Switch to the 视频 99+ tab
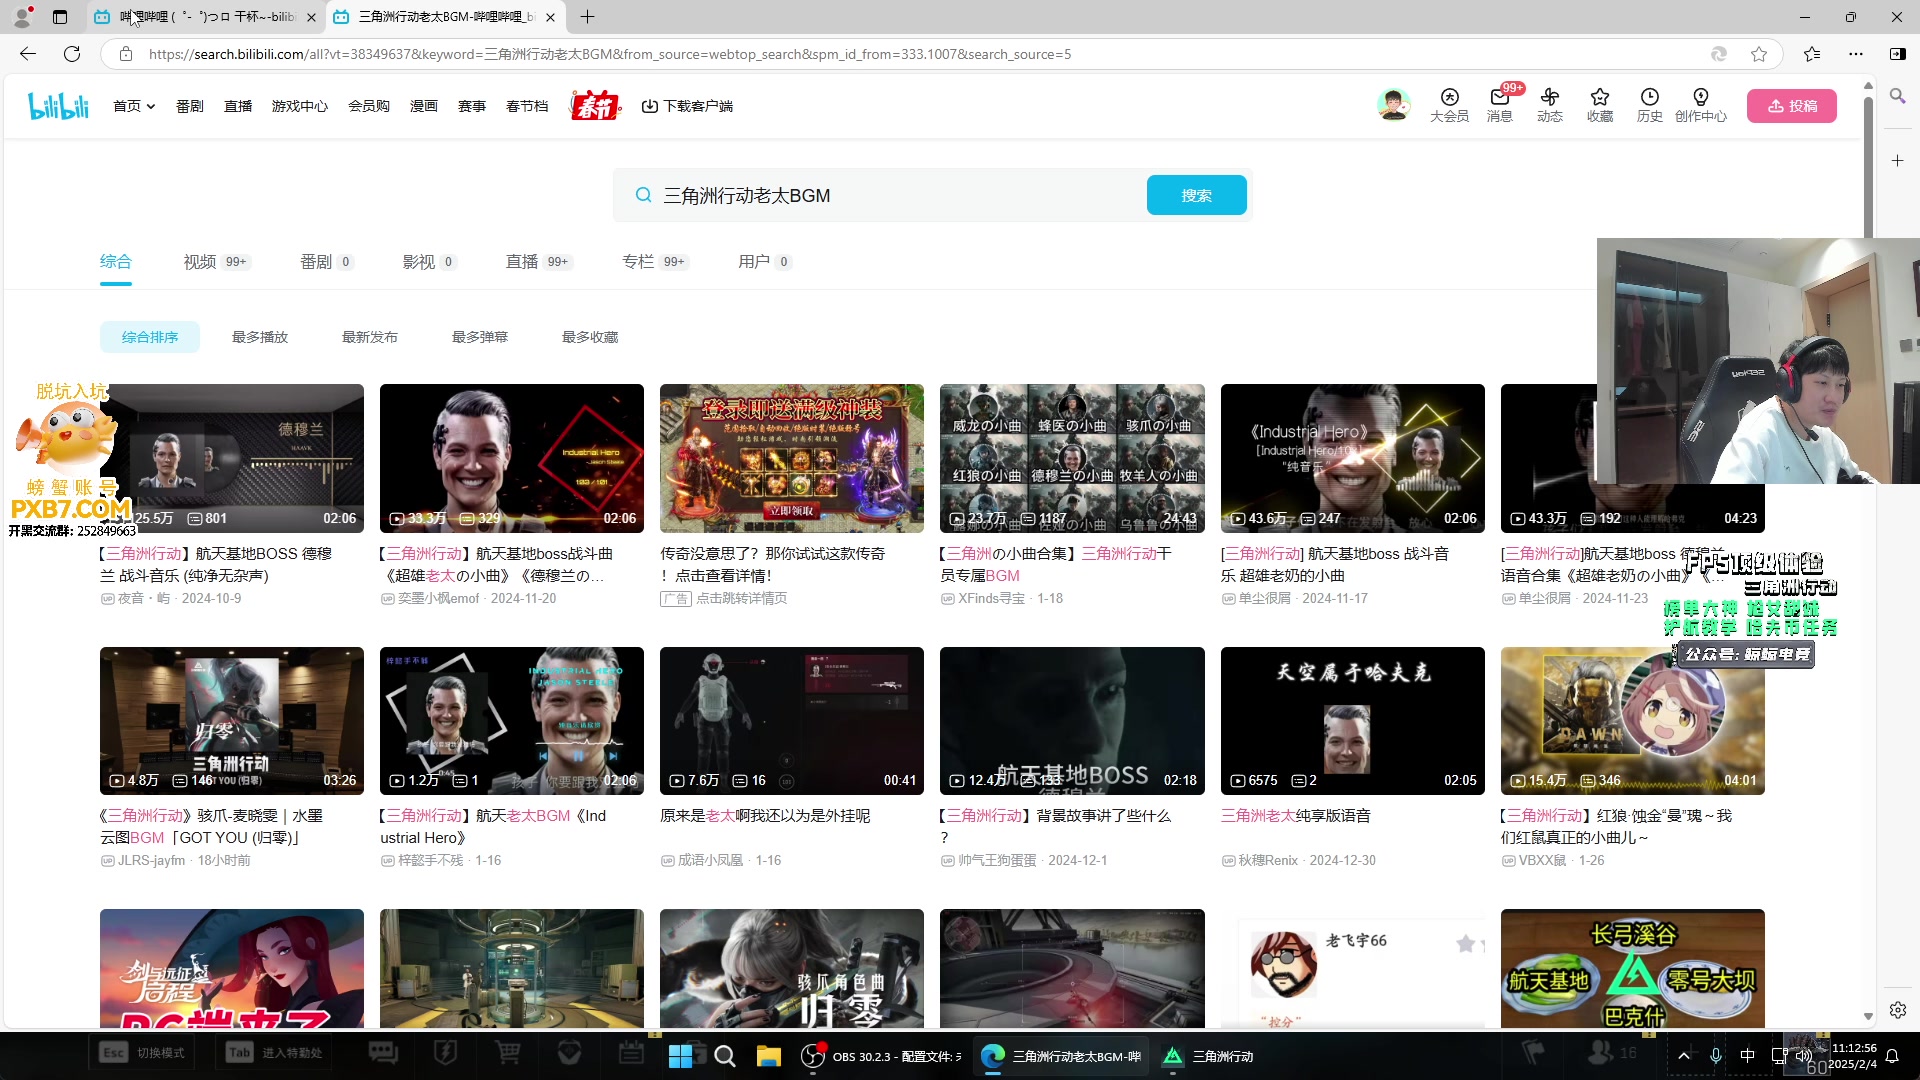Viewport: 1920px width, 1080px height. tap(216, 262)
